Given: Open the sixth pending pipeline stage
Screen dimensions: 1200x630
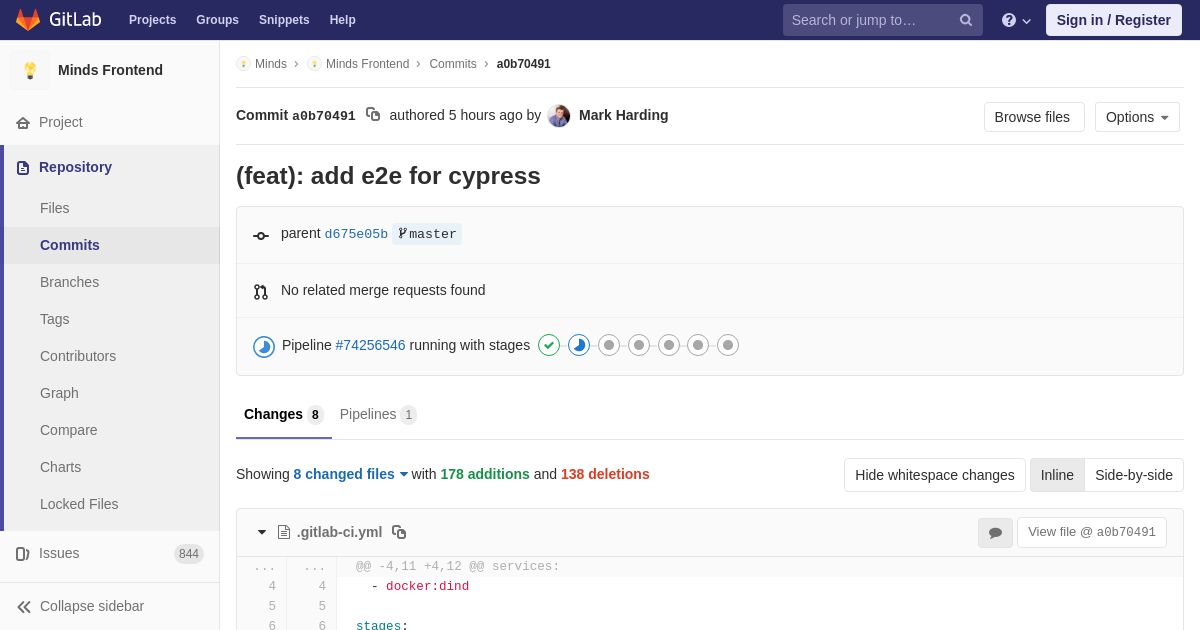Looking at the screenshot, I should (x=698, y=345).
